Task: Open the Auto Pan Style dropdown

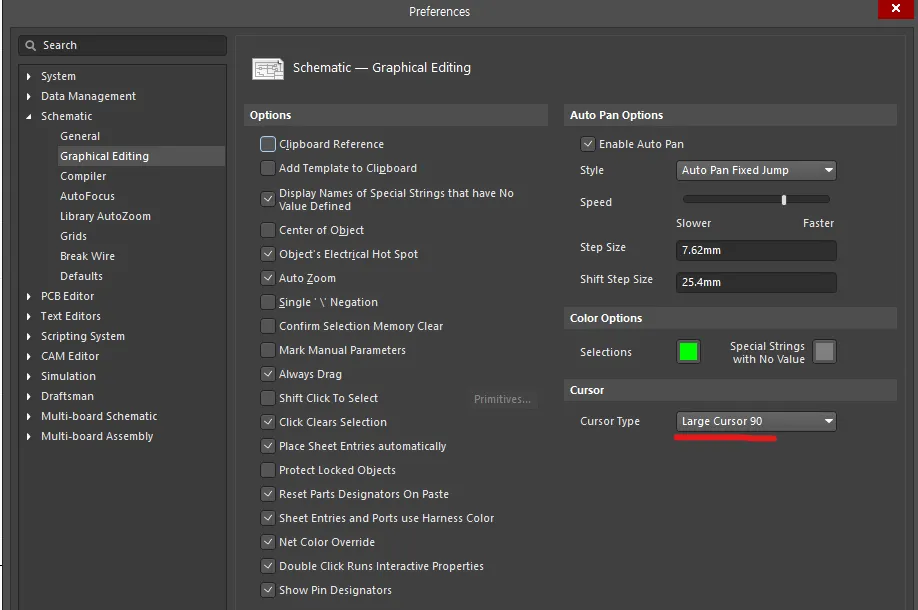Action: [756, 171]
